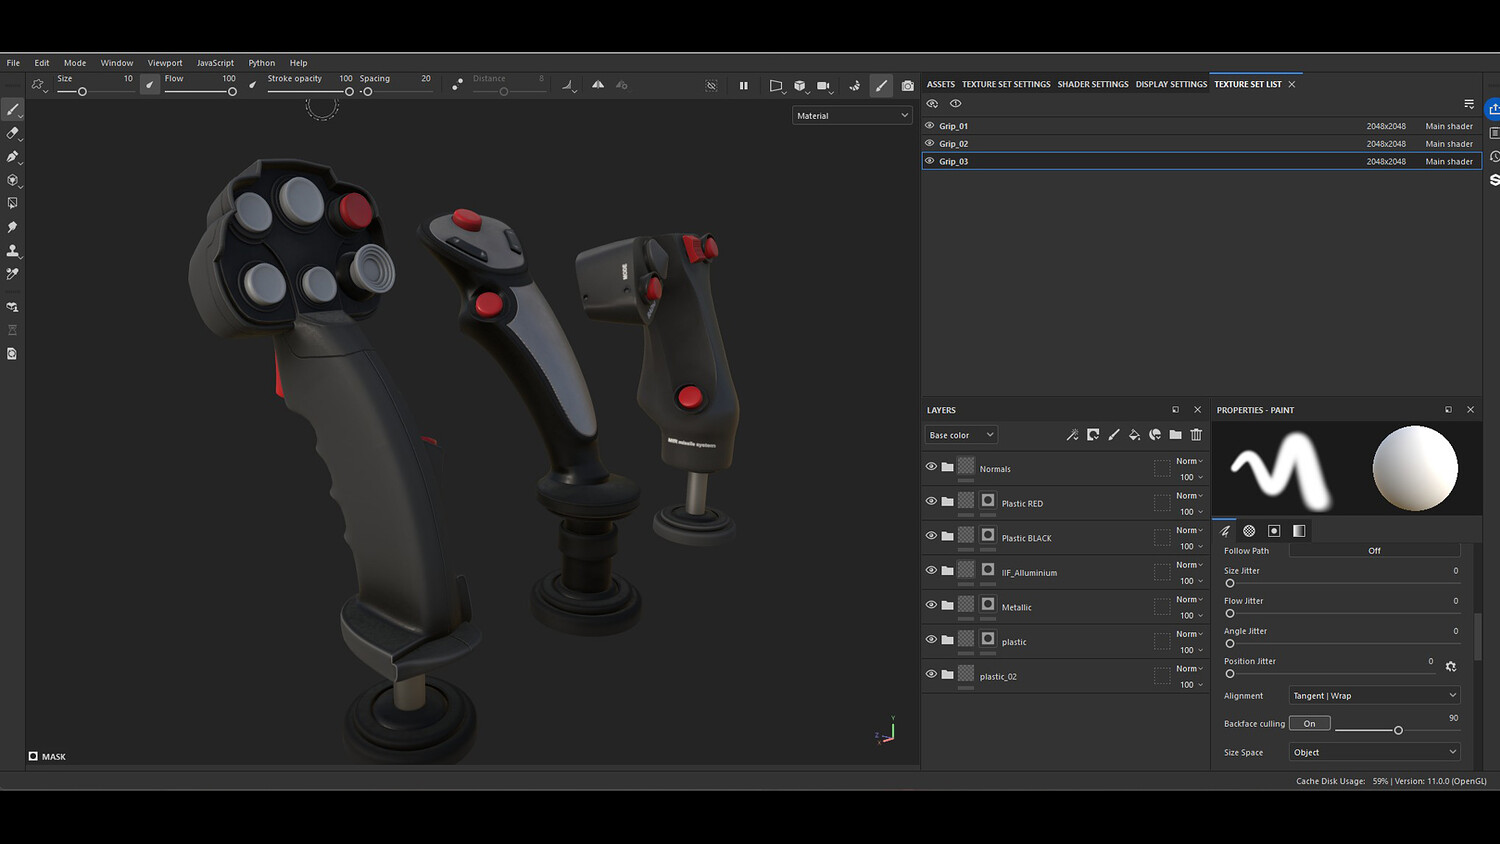Toggle Backface culling On button
The image size is (1500, 844).
click(1309, 723)
